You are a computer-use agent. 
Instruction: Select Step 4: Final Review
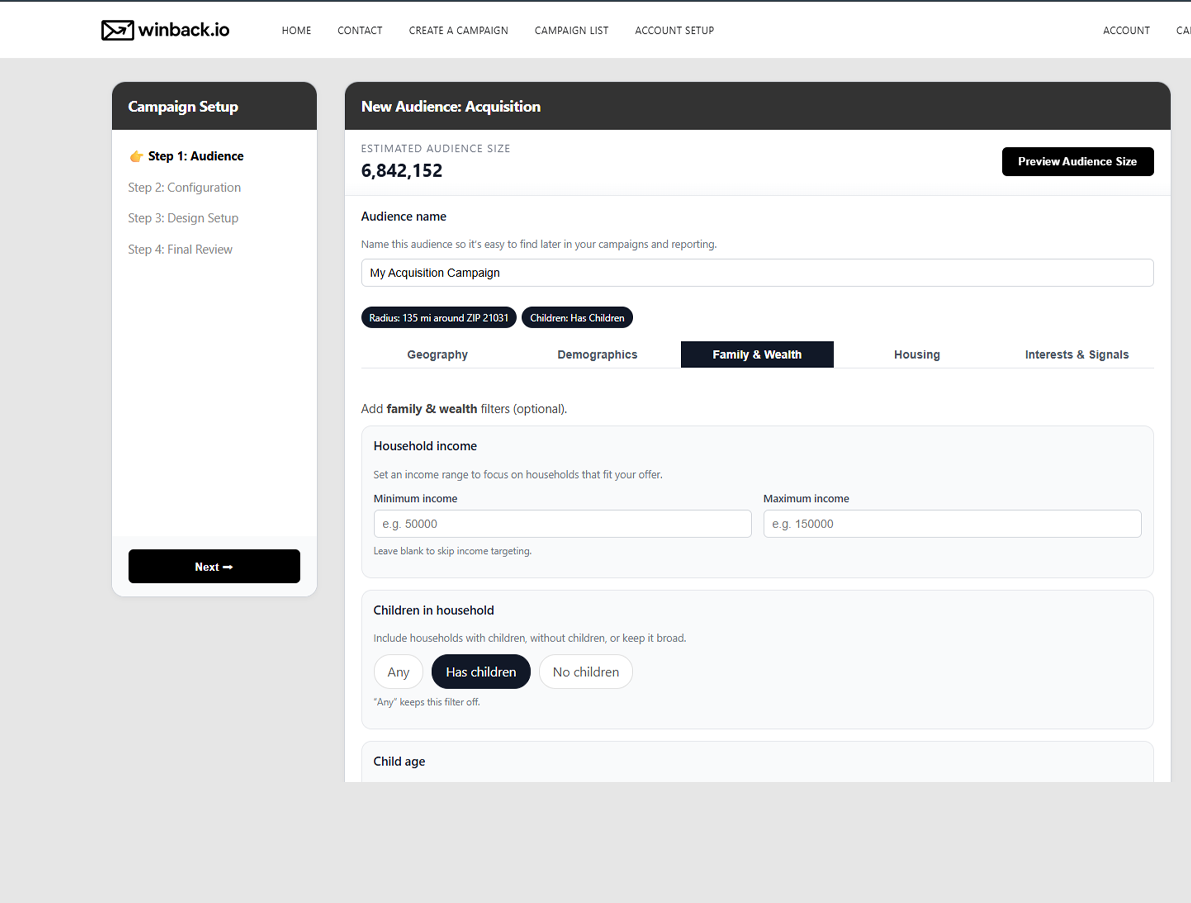(x=180, y=249)
